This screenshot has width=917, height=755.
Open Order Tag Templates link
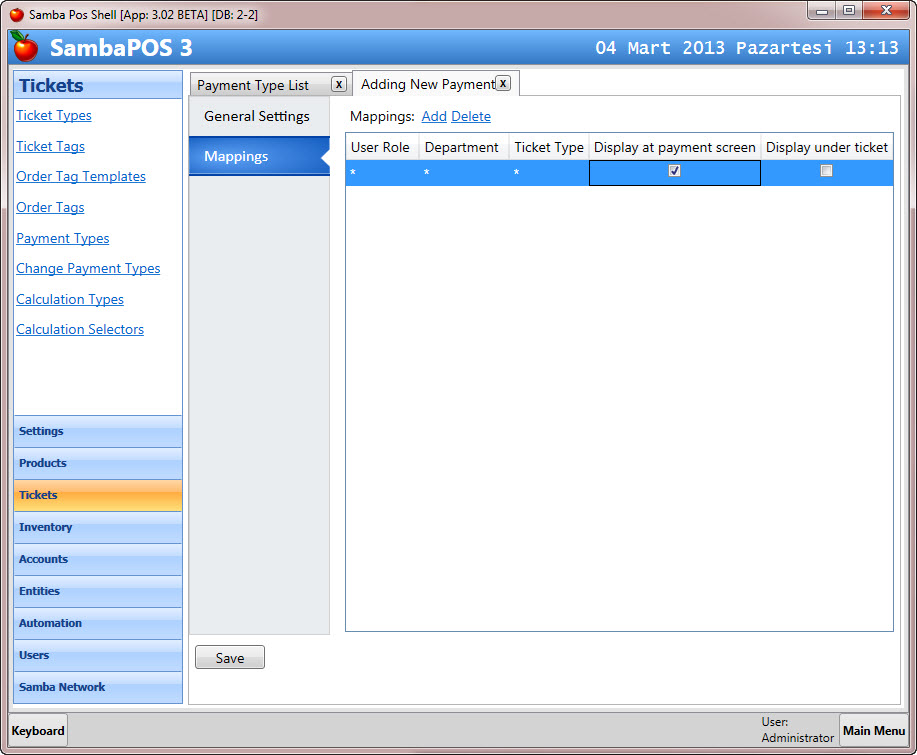[81, 176]
